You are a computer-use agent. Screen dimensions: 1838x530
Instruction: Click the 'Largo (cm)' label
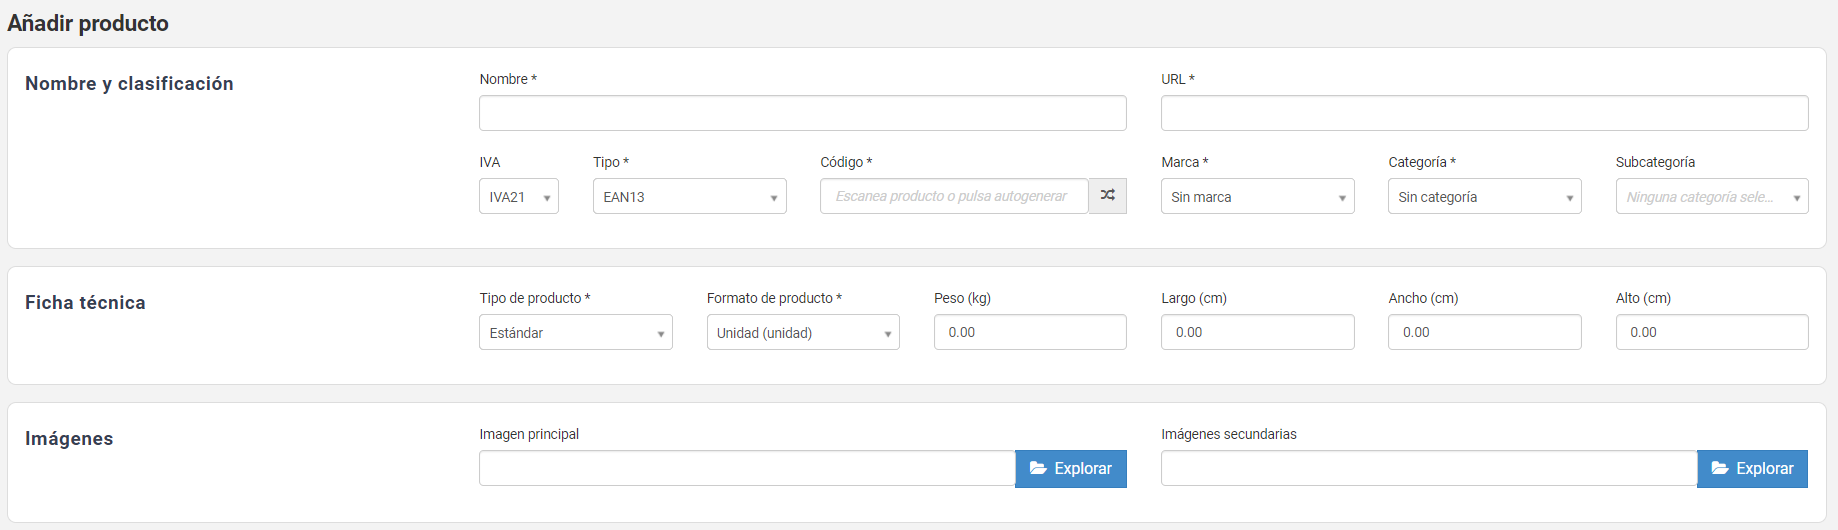pos(1194,298)
